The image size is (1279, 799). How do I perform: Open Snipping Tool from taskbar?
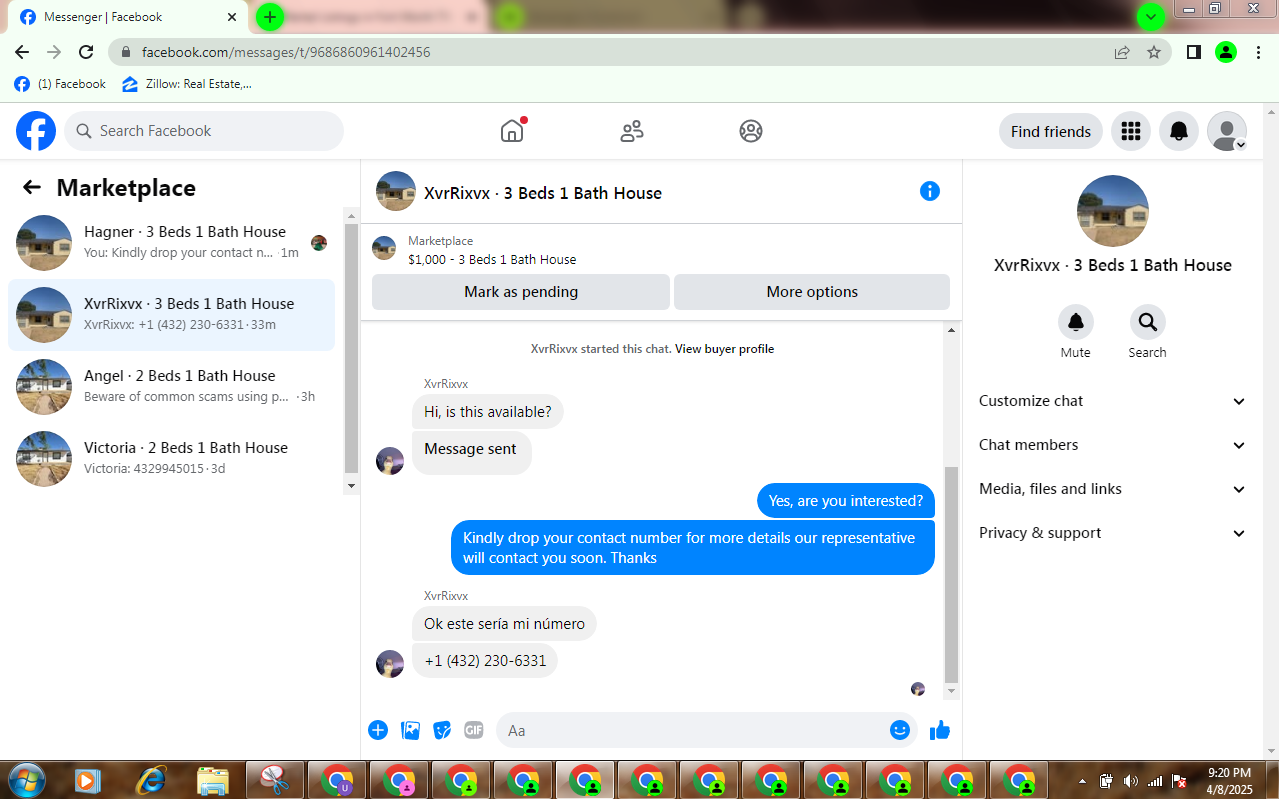[x=274, y=780]
